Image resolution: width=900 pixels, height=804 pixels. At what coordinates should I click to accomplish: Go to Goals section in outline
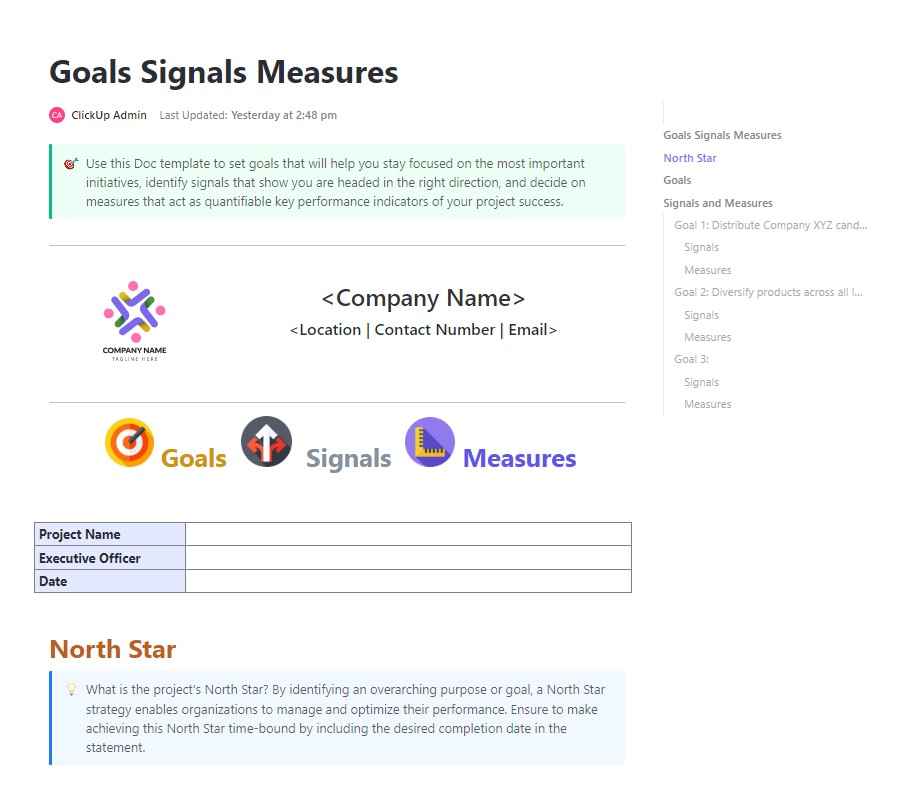click(x=677, y=180)
